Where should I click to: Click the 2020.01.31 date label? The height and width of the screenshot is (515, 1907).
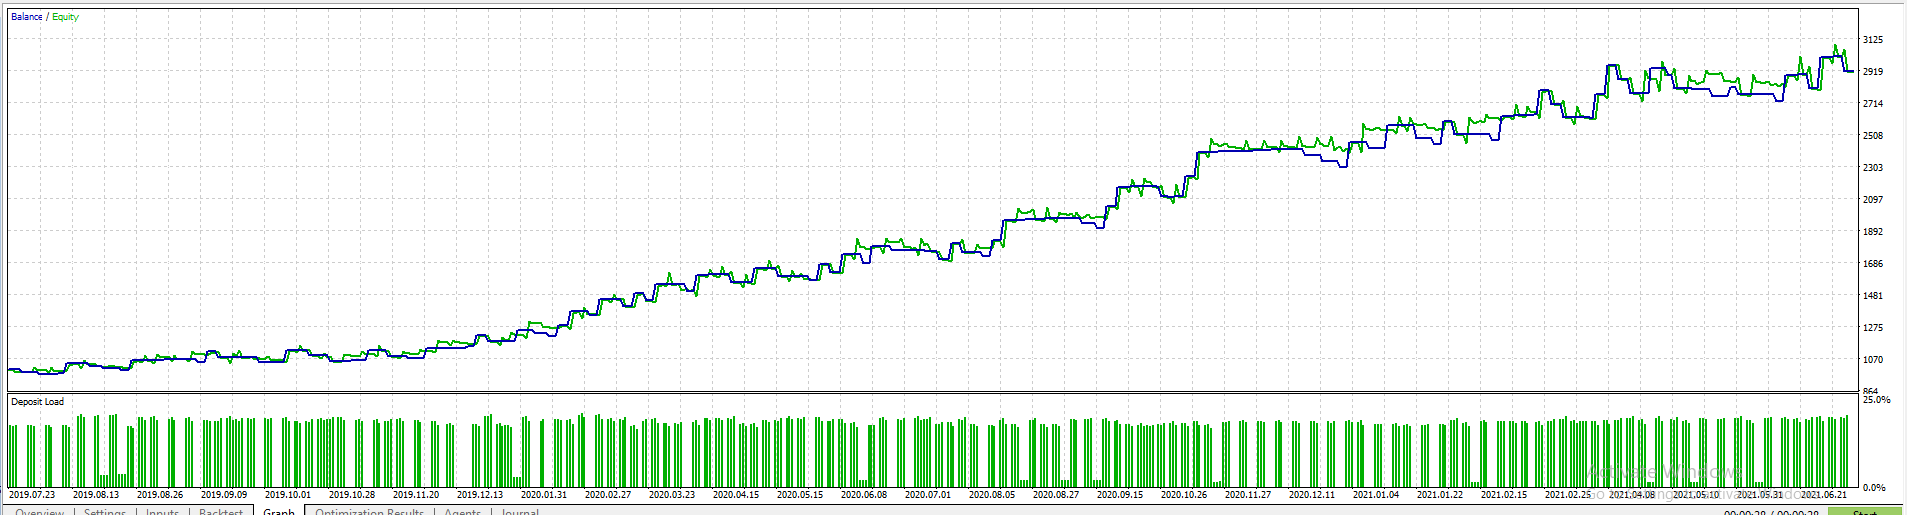pyautogui.click(x=544, y=495)
